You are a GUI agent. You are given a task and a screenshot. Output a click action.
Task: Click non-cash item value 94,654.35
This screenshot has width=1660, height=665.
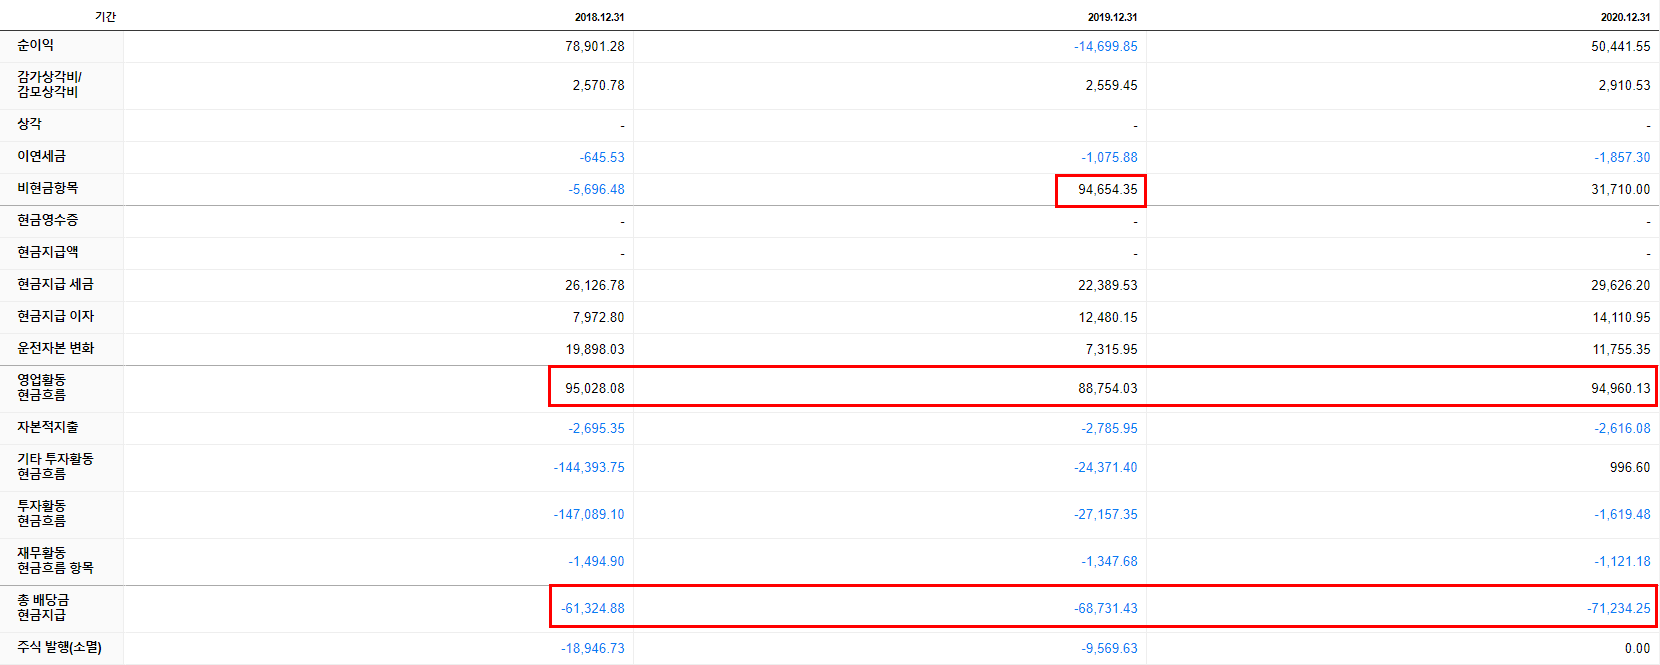(1107, 189)
